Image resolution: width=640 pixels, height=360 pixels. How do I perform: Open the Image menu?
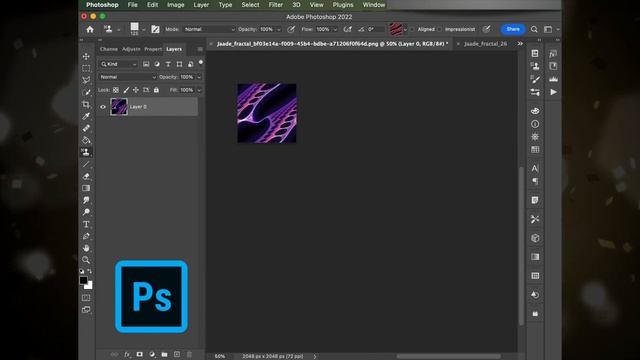pos(176,5)
